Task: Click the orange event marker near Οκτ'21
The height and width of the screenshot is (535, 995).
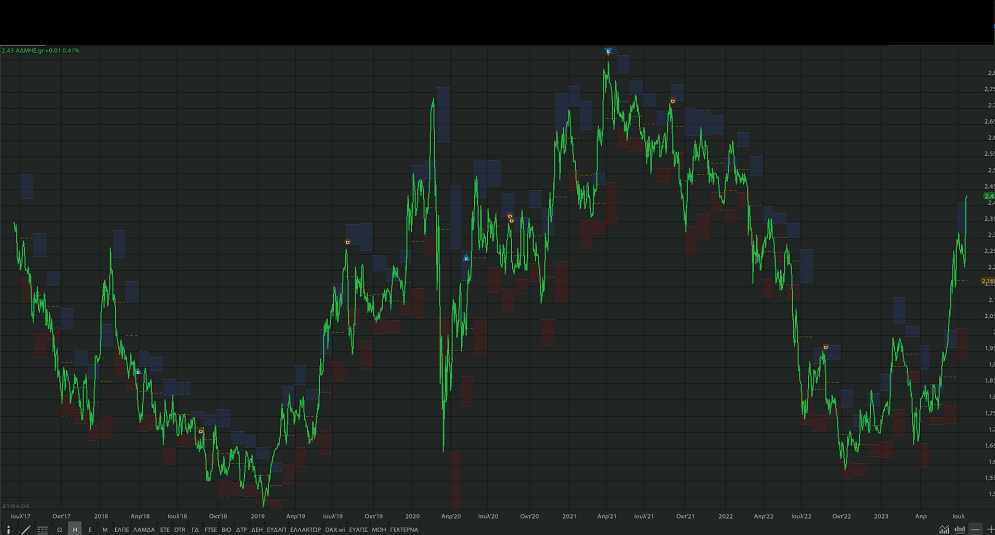Action: [x=673, y=101]
